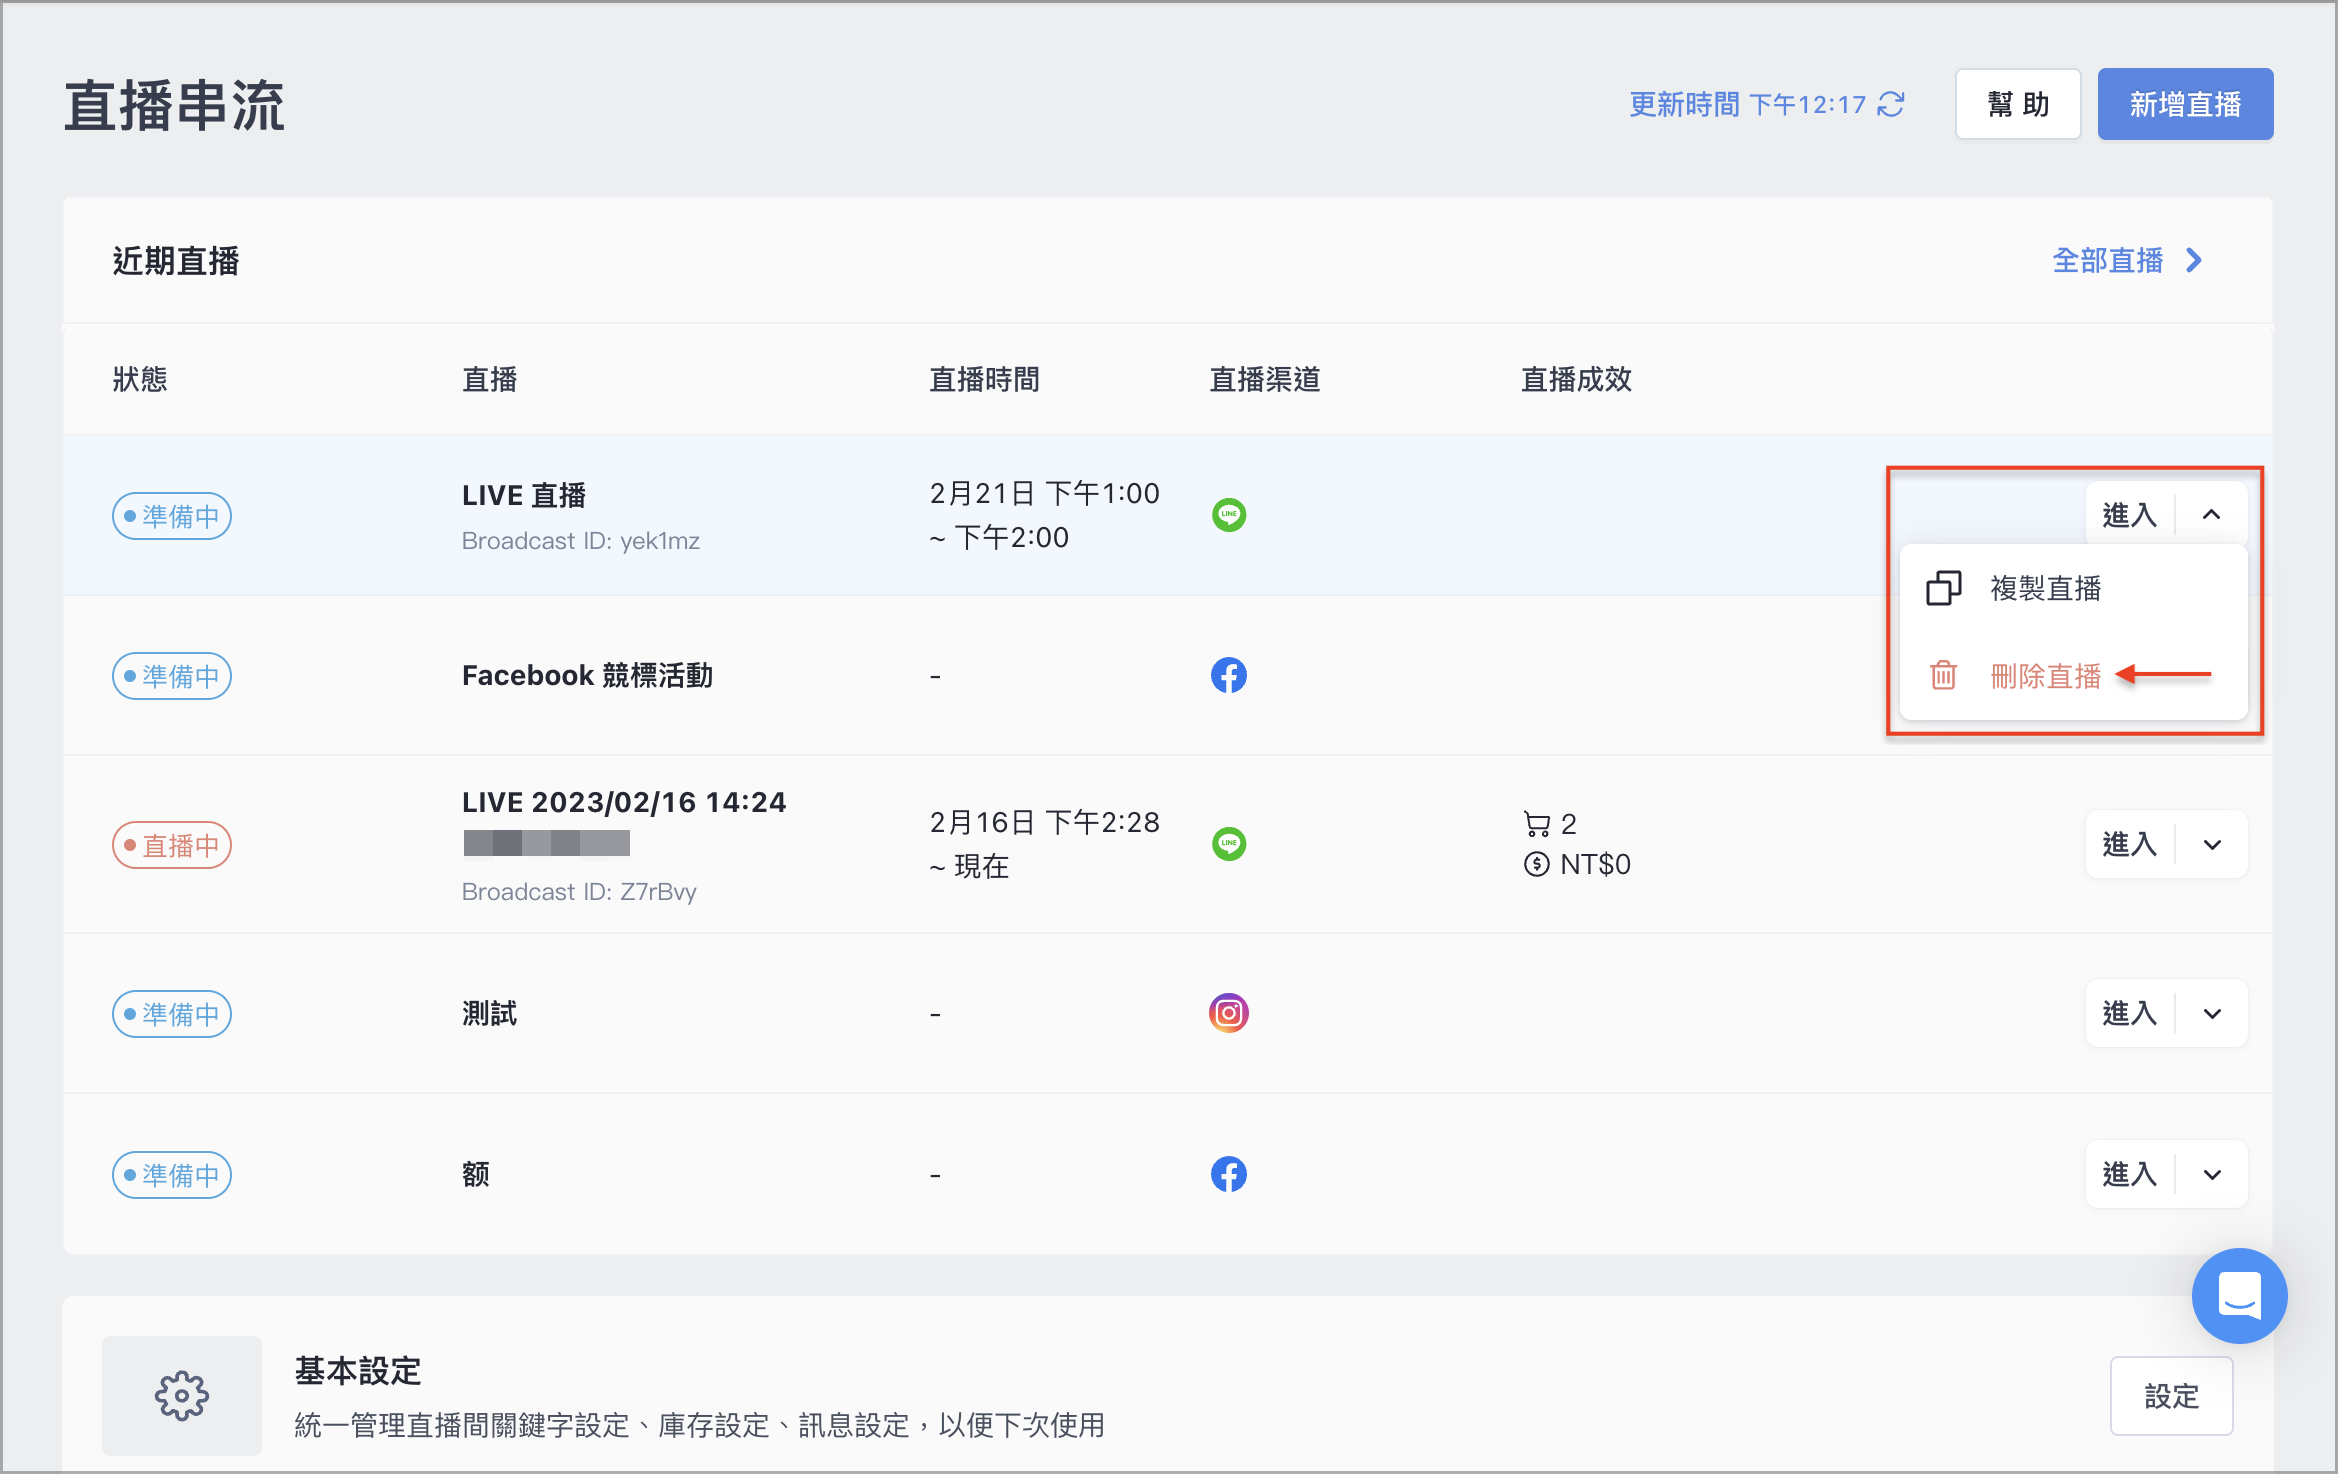Click the 新增直播 button
Screen dimensions: 2338x1474
[x=2185, y=104]
